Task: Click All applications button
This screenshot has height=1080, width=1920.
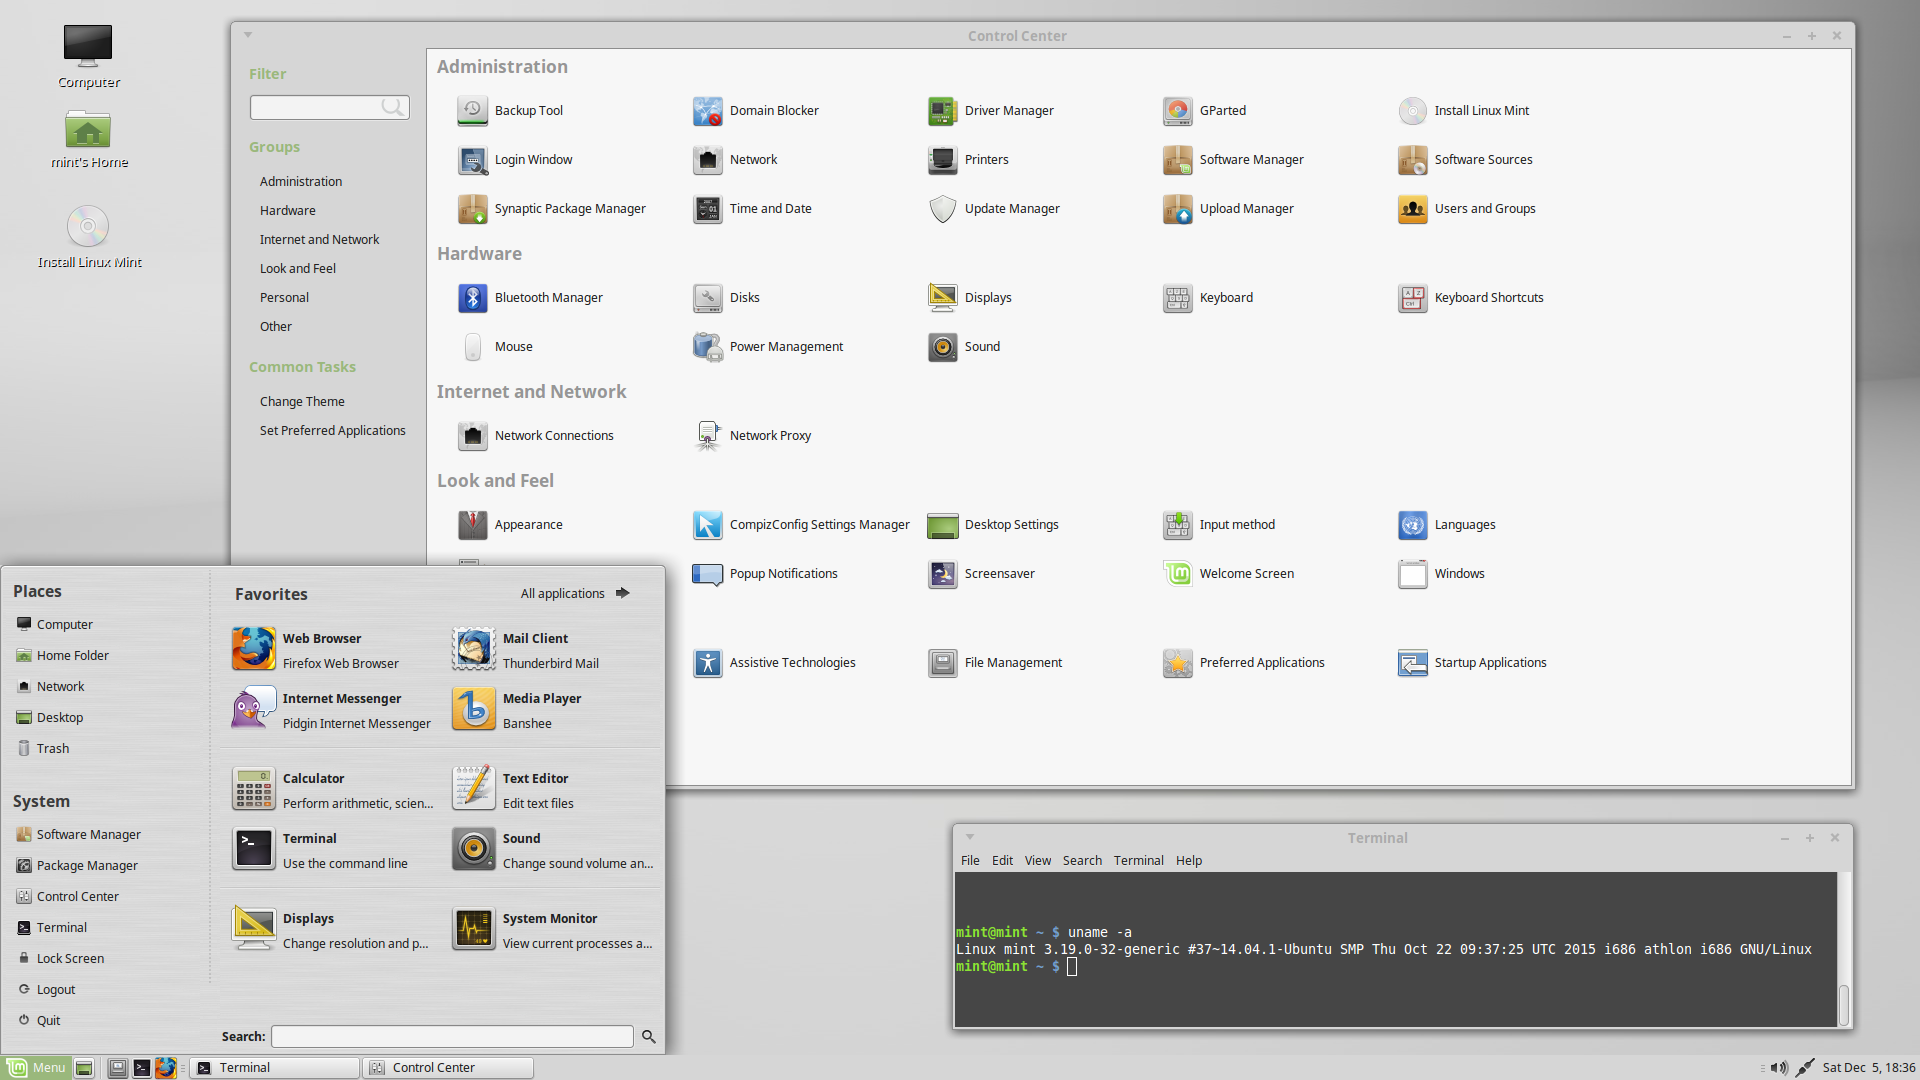Action: 575,592
